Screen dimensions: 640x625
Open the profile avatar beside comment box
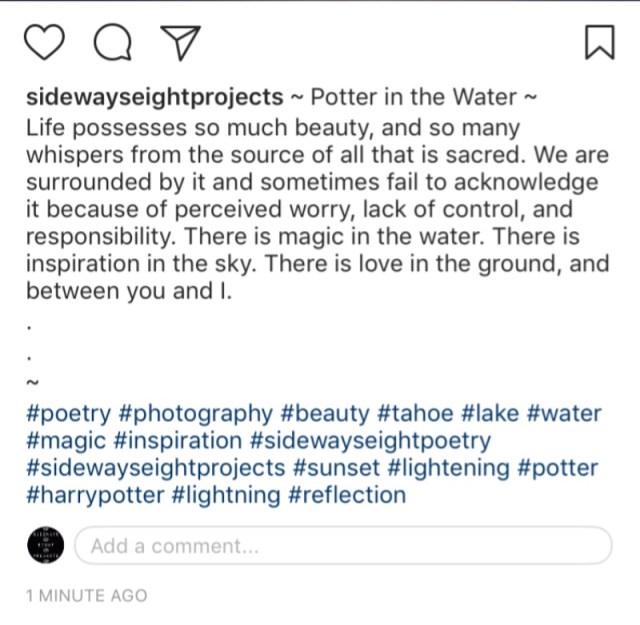45,546
